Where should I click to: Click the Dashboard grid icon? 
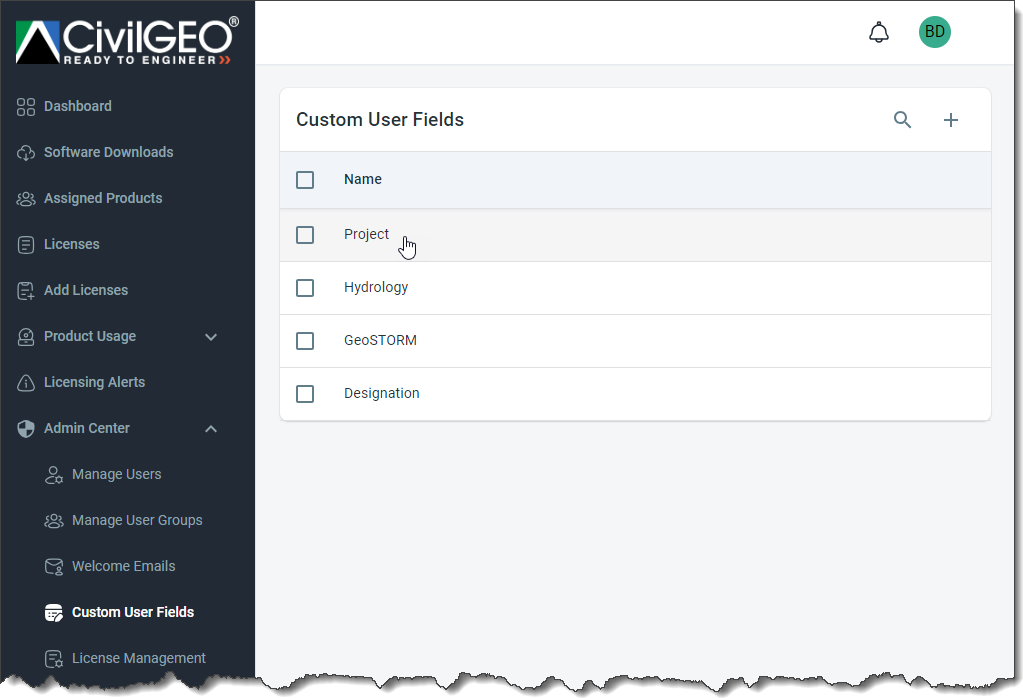(25, 106)
